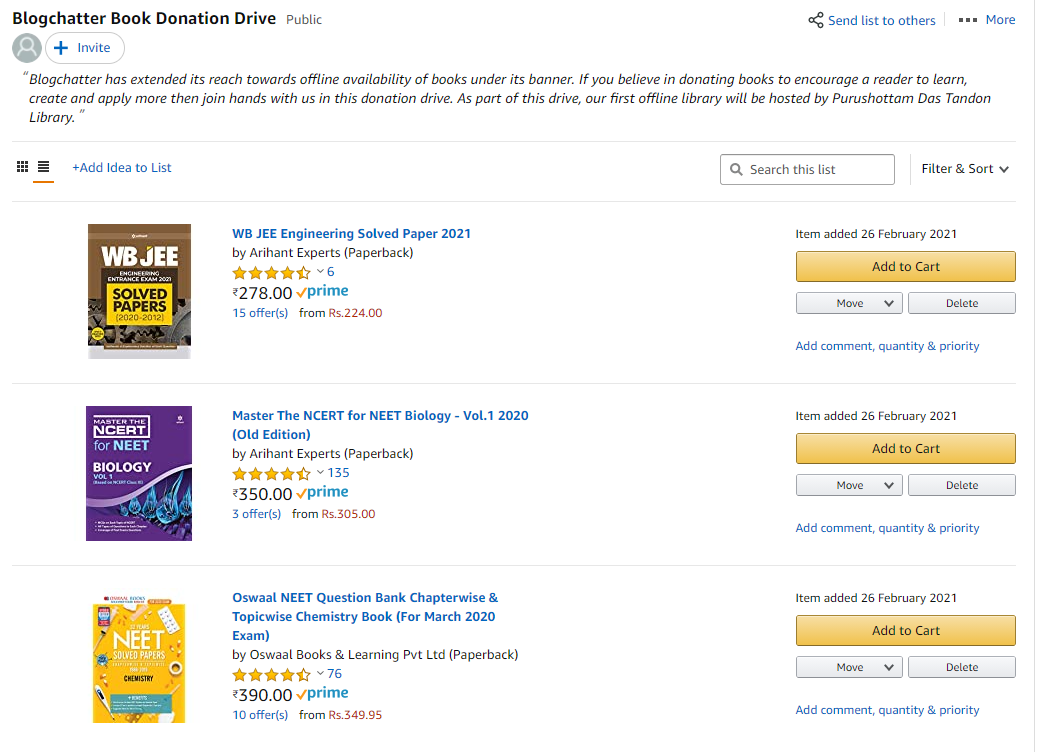Open Move dropdown for NCERT Biology book
This screenshot has height=752, width=1050.
pyautogui.click(x=849, y=485)
